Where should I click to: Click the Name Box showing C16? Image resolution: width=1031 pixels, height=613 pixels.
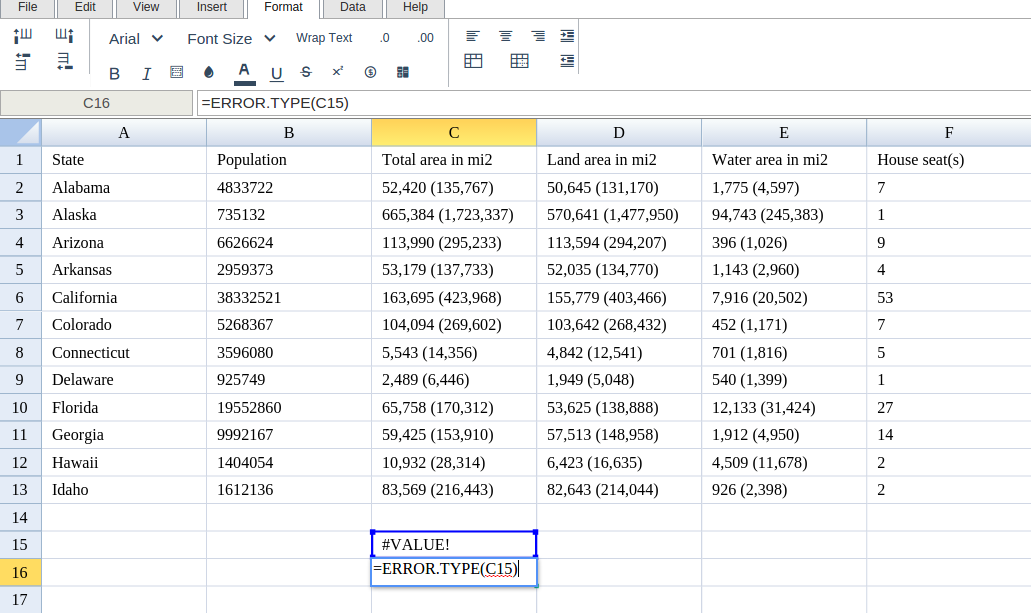point(96,103)
